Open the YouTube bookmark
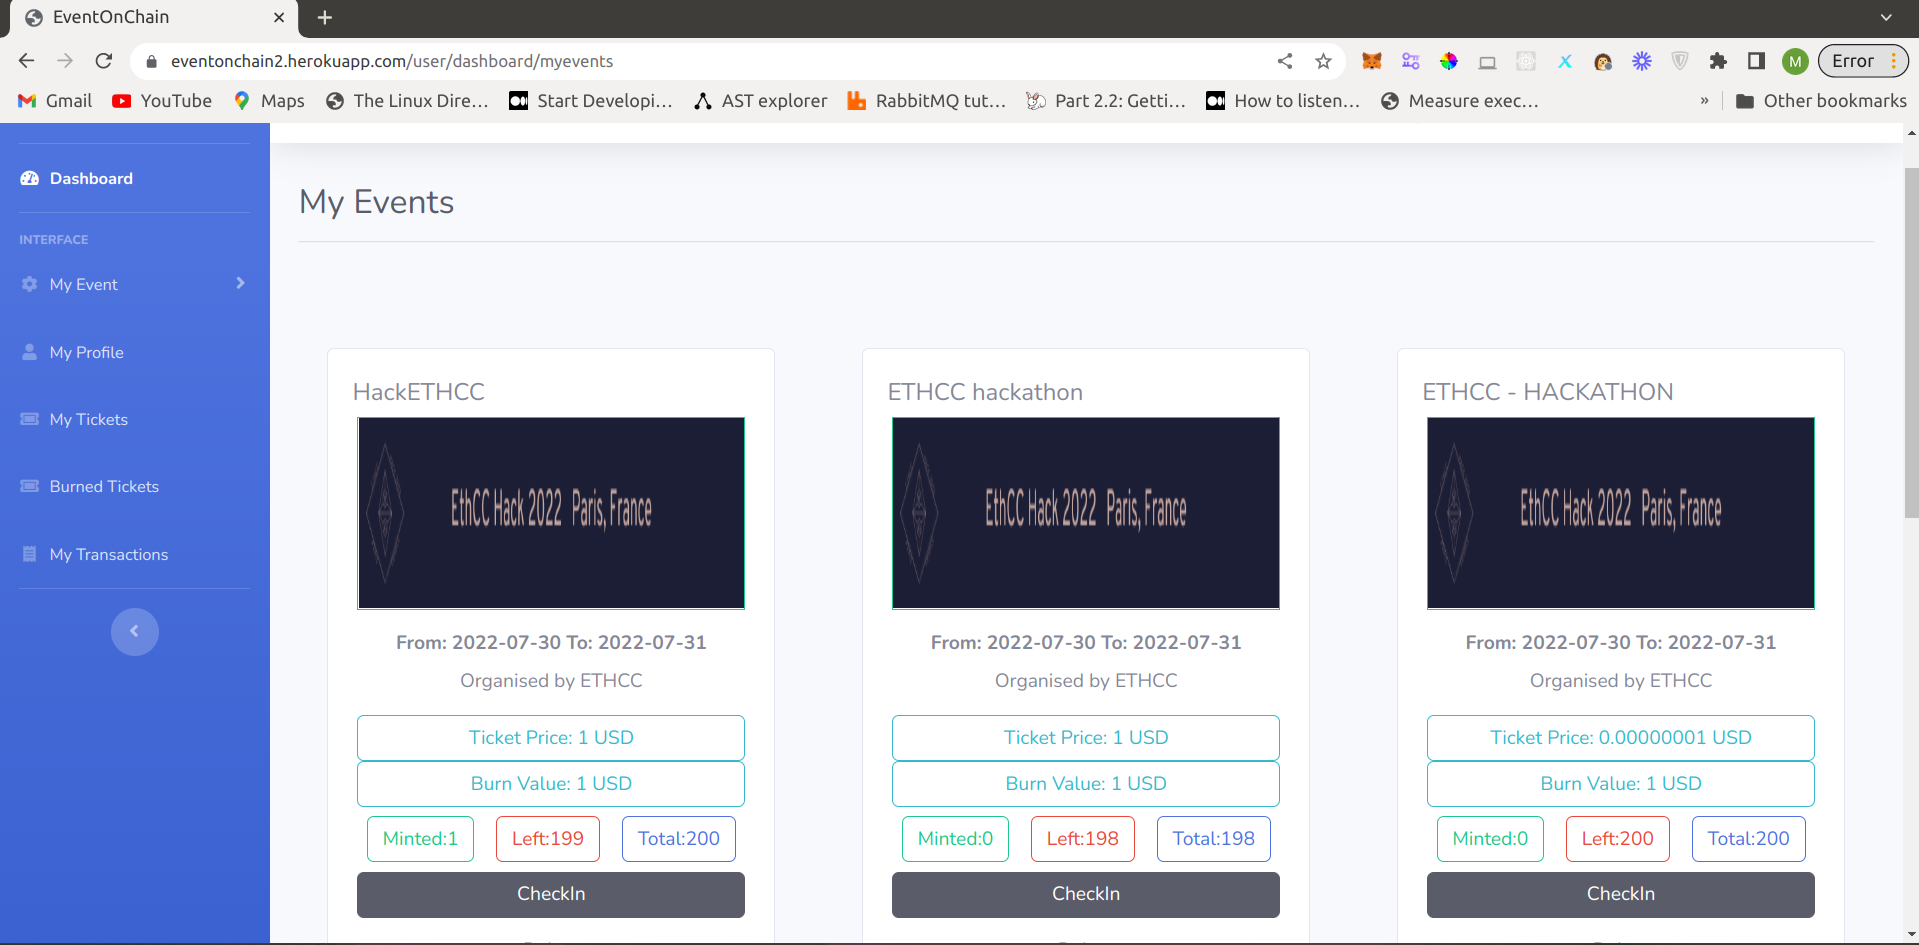 [162, 101]
